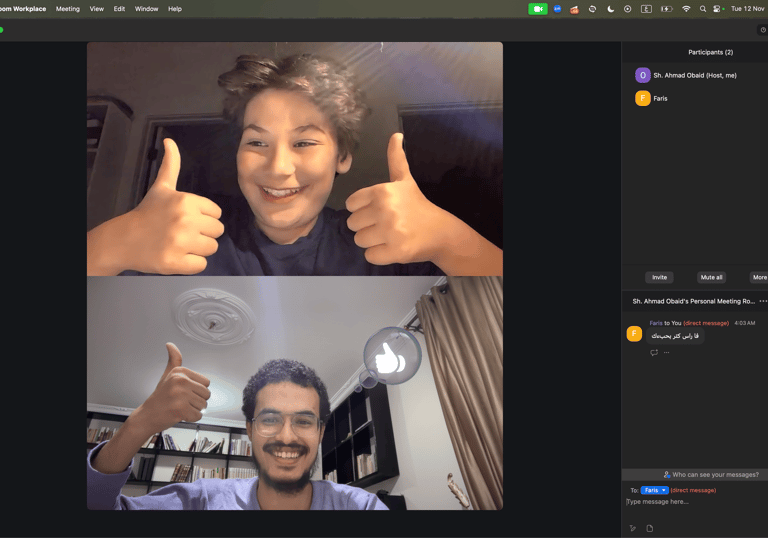Open macOS Control Center
This screenshot has height=538, width=768.
[x=718, y=9]
